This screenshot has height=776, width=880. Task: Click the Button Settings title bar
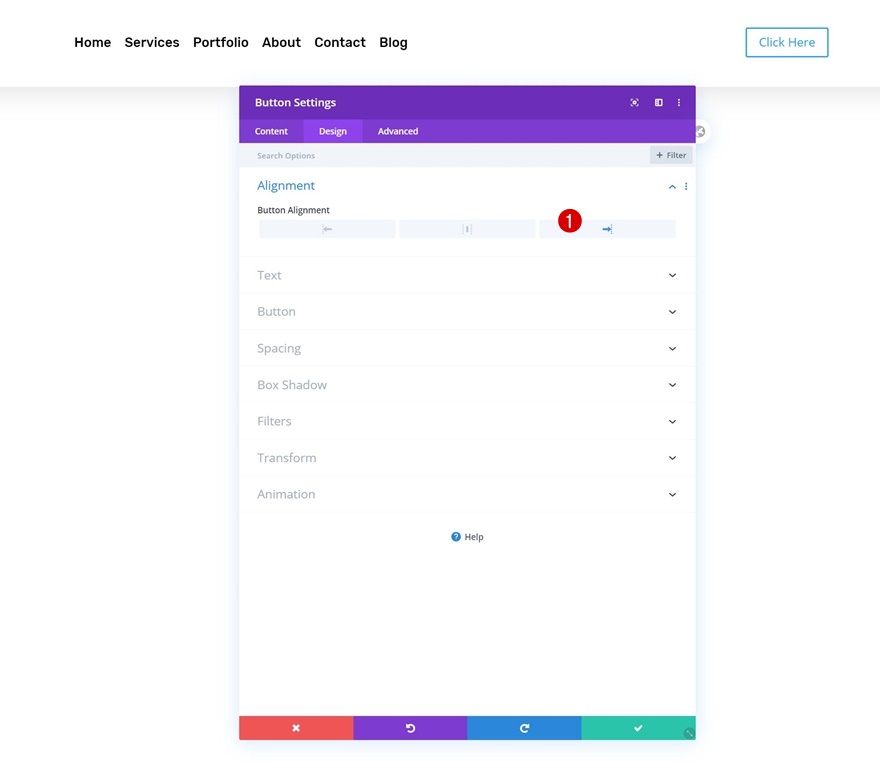tap(467, 103)
